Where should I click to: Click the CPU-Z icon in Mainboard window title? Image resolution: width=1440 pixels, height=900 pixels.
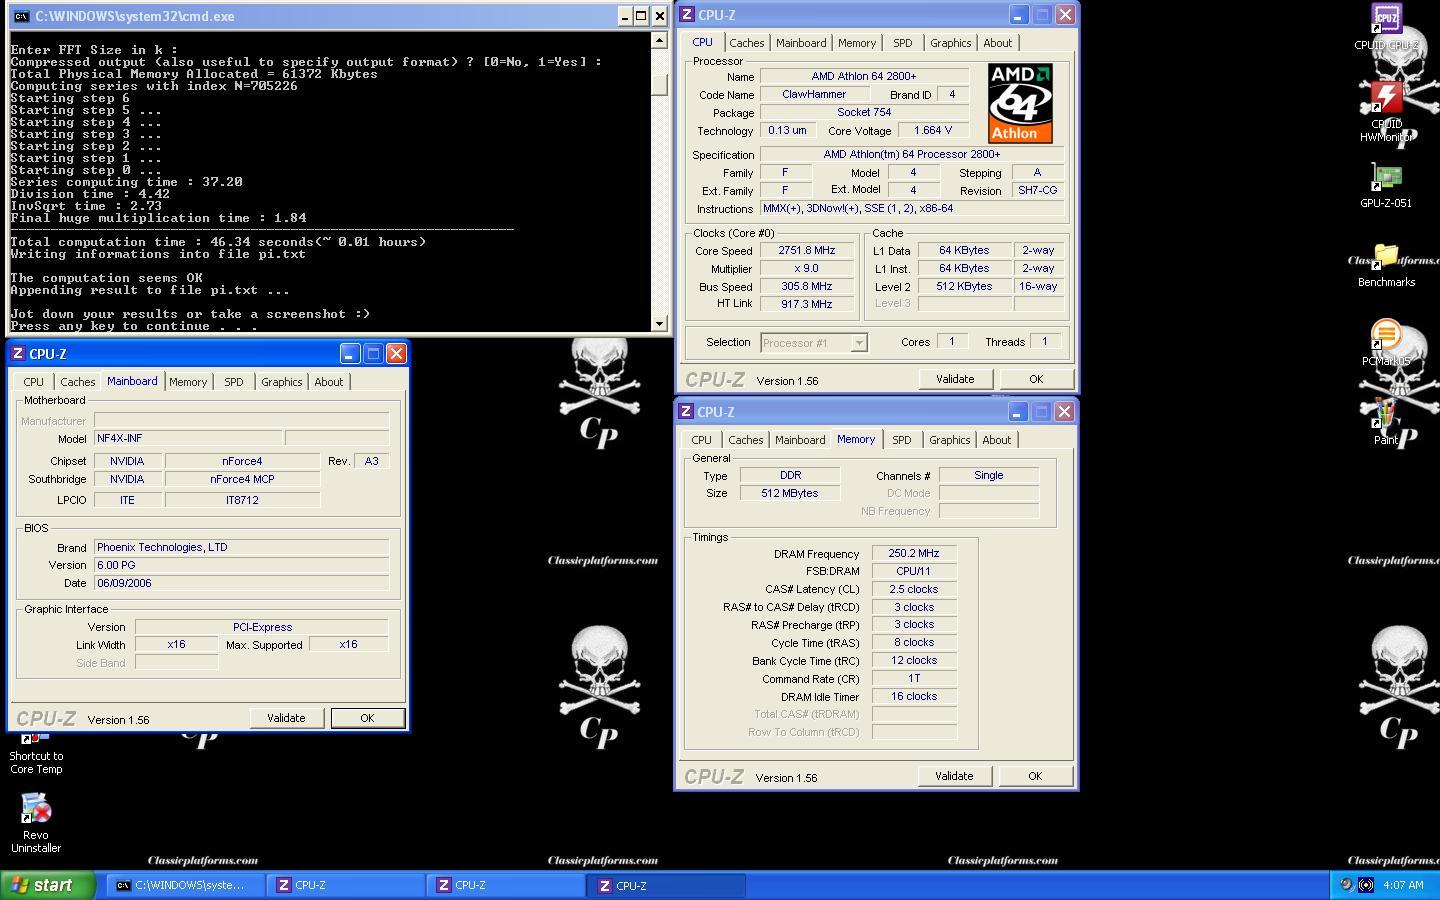18,353
